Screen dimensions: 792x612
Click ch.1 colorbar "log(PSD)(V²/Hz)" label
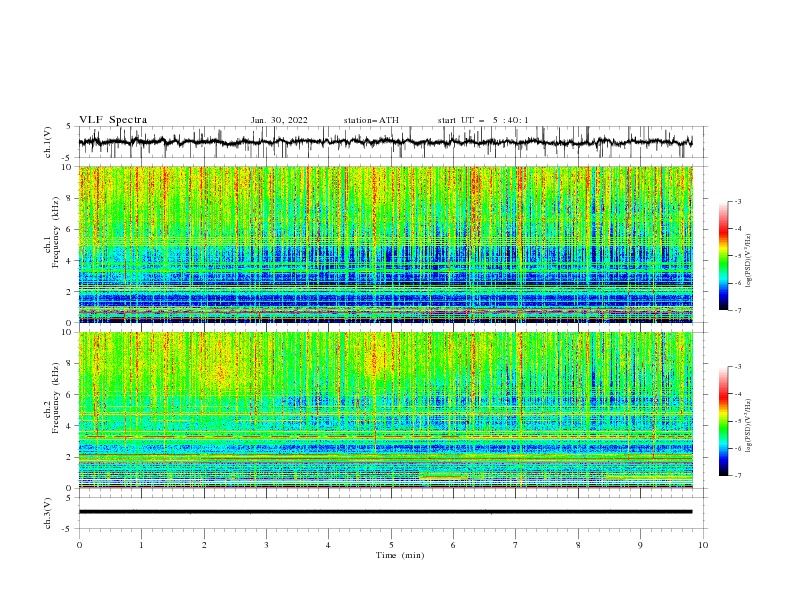point(748,260)
